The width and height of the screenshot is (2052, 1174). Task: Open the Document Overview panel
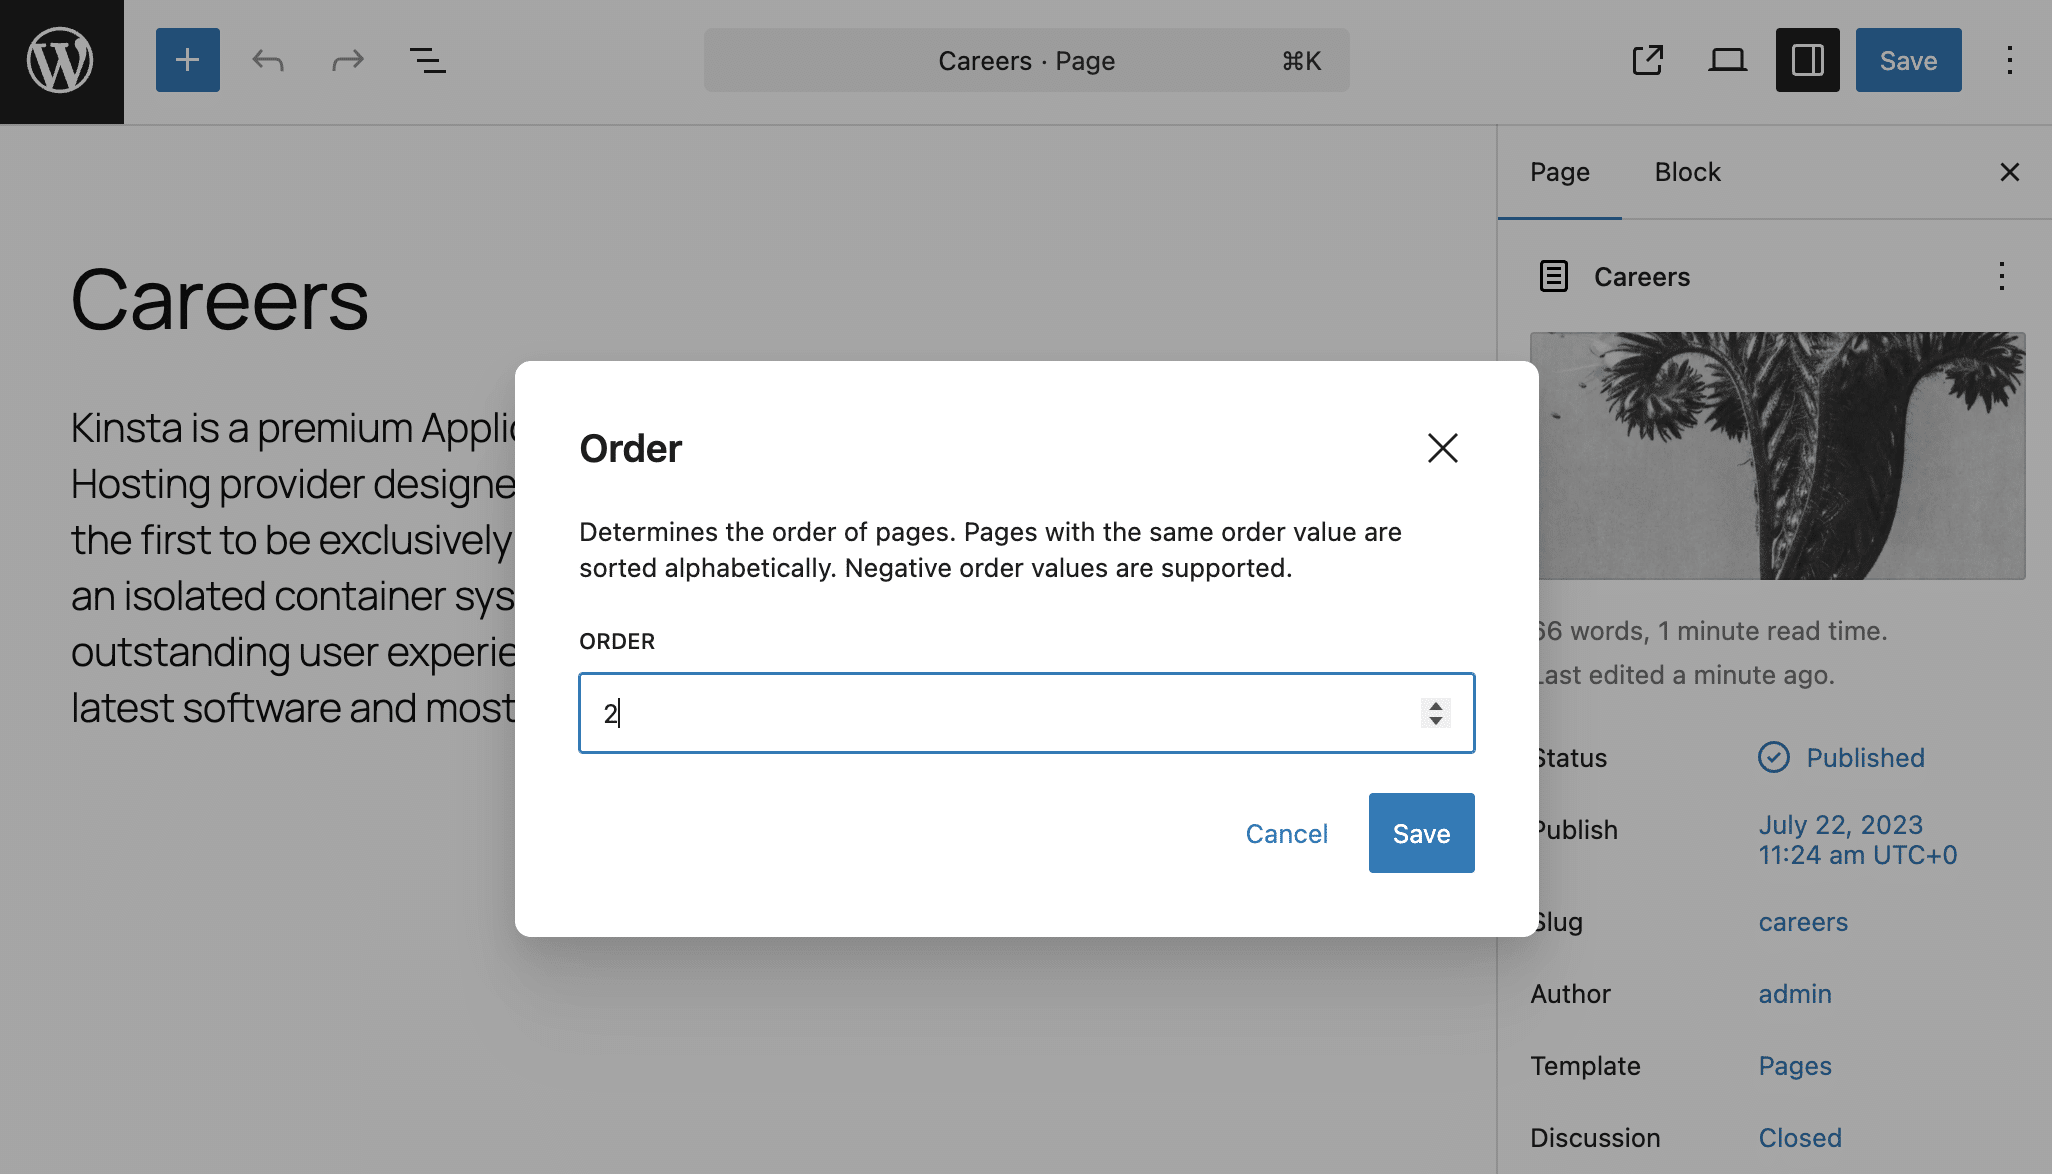coord(427,60)
